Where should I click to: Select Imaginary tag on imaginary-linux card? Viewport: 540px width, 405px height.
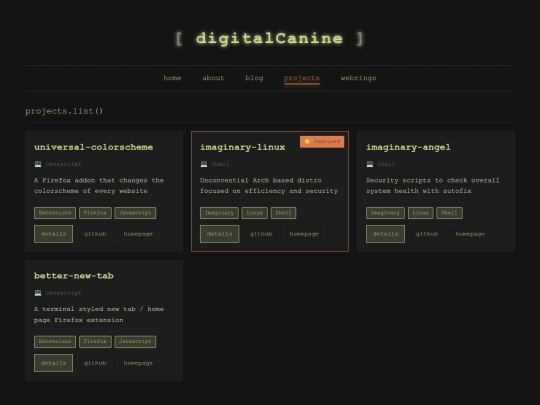pos(219,213)
